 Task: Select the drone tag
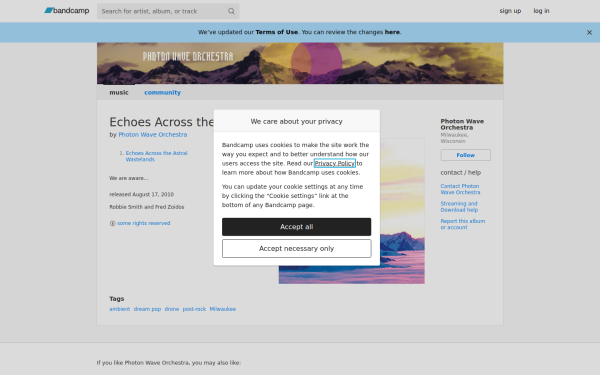coord(172,309)
